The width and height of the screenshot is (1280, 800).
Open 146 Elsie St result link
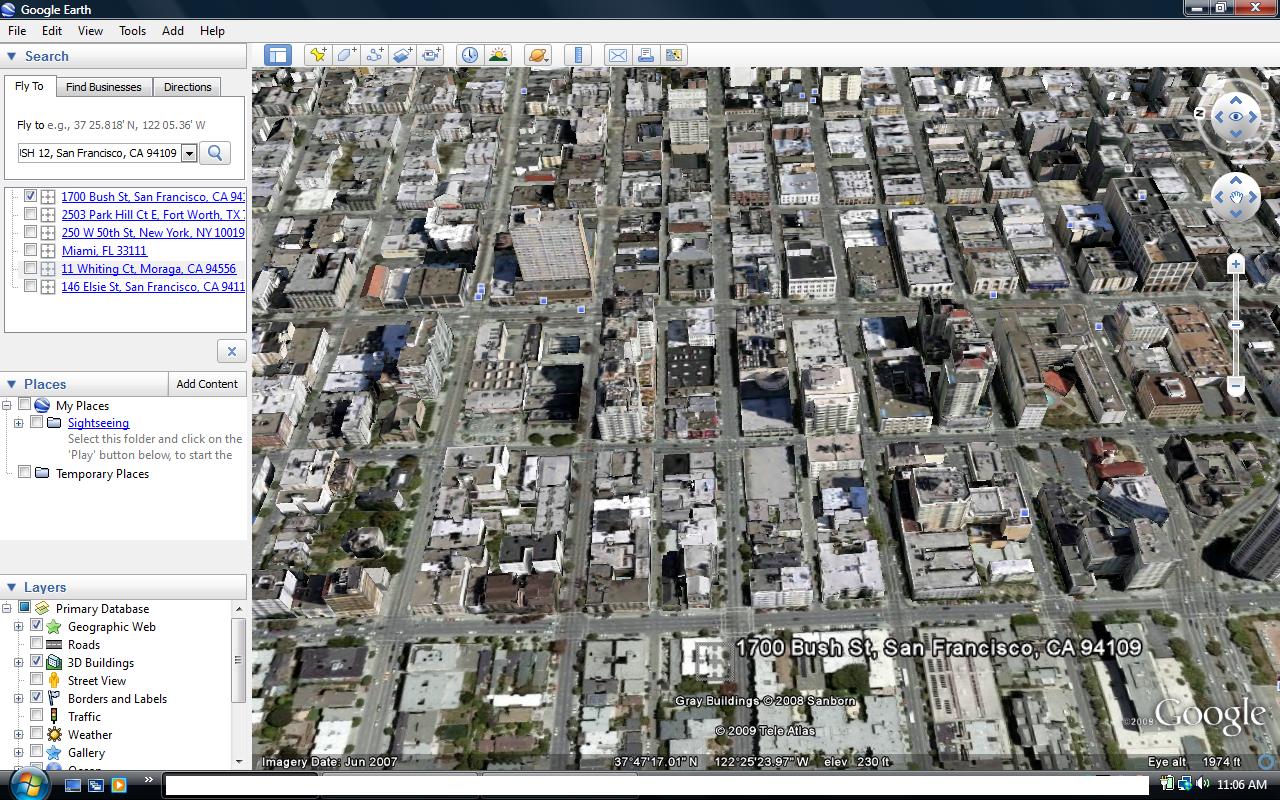click(153, 287)
